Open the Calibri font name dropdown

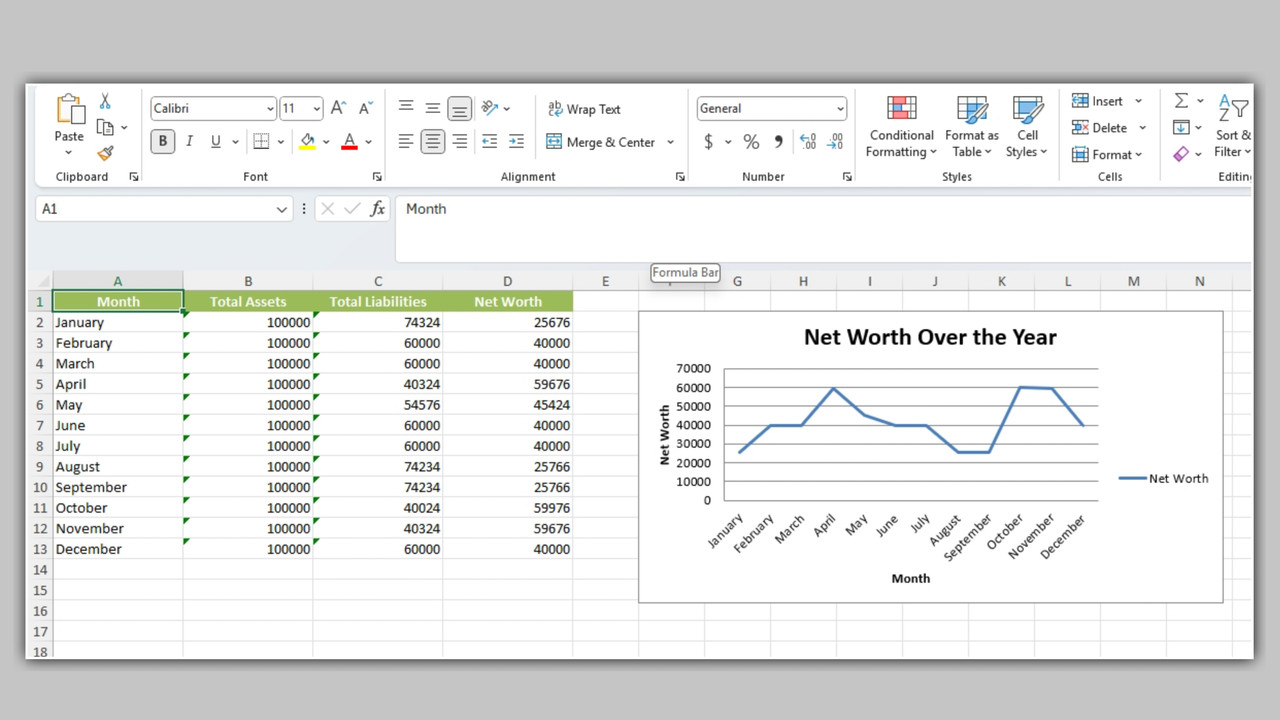click(x=271, y=109)
